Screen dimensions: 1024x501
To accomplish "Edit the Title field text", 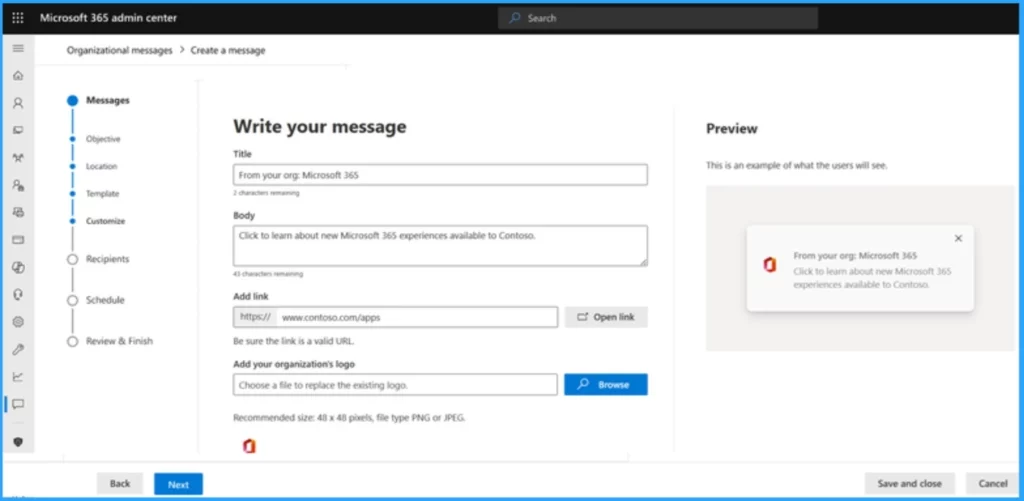I will (440, 175).
